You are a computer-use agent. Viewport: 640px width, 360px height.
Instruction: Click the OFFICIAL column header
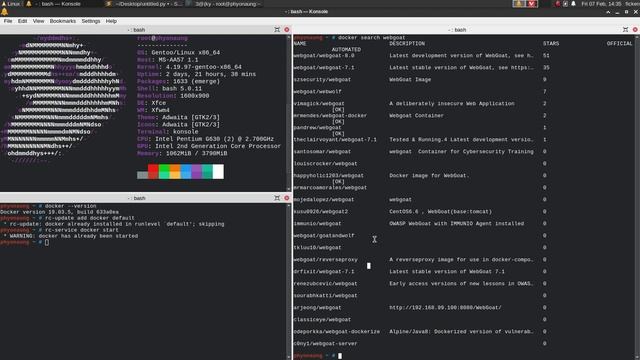click(x=619, y=43)
